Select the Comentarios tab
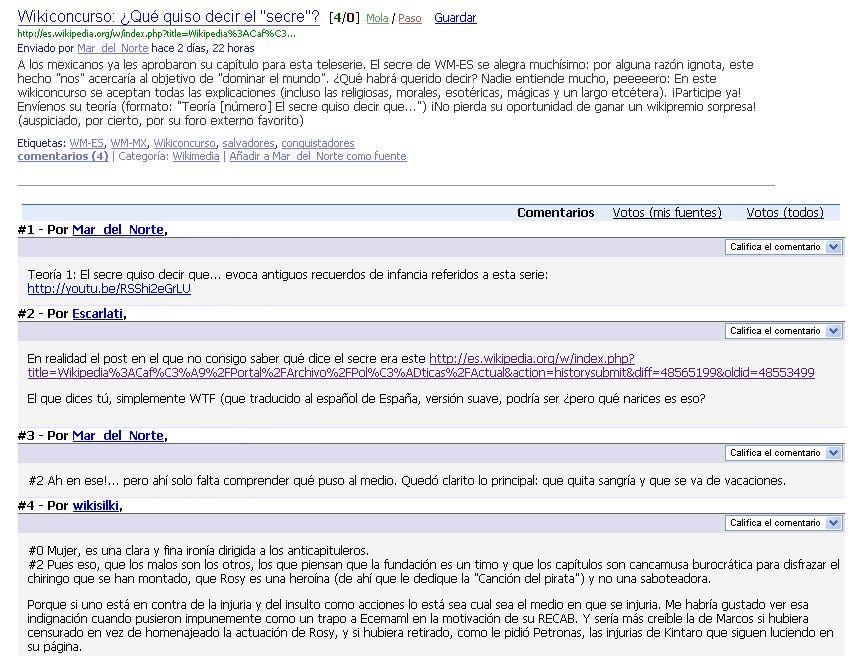This screenshot has width=861, height=656. pos(556,213)
